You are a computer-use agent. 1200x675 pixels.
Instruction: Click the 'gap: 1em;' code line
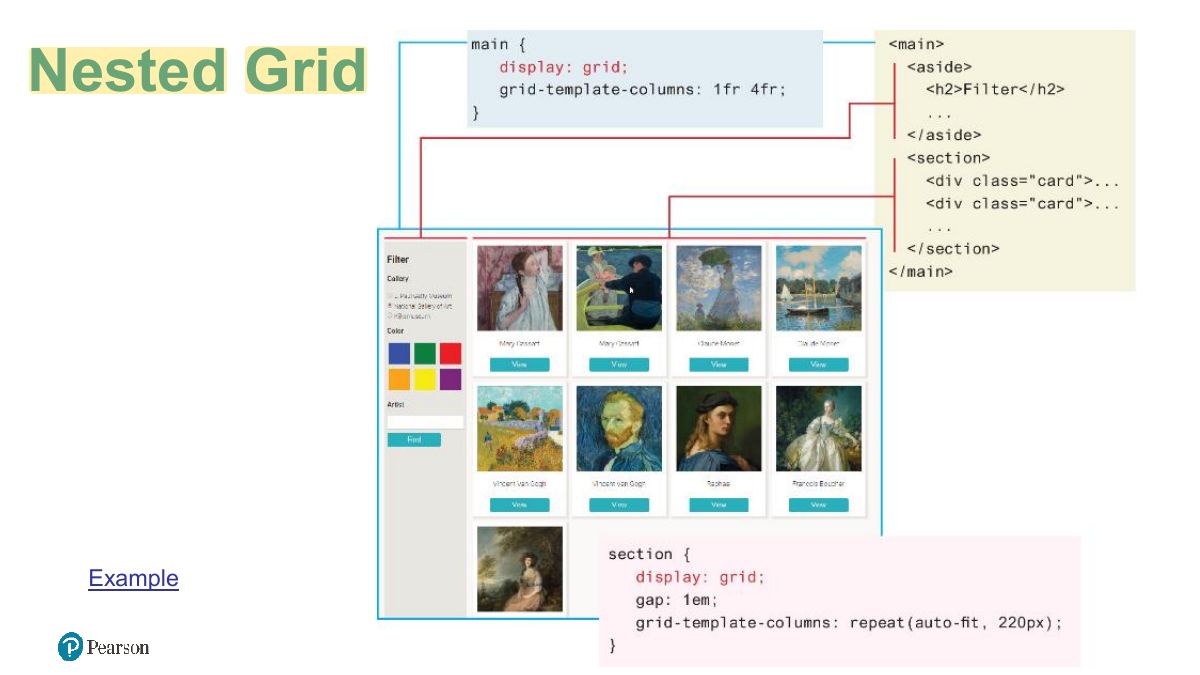677,600
